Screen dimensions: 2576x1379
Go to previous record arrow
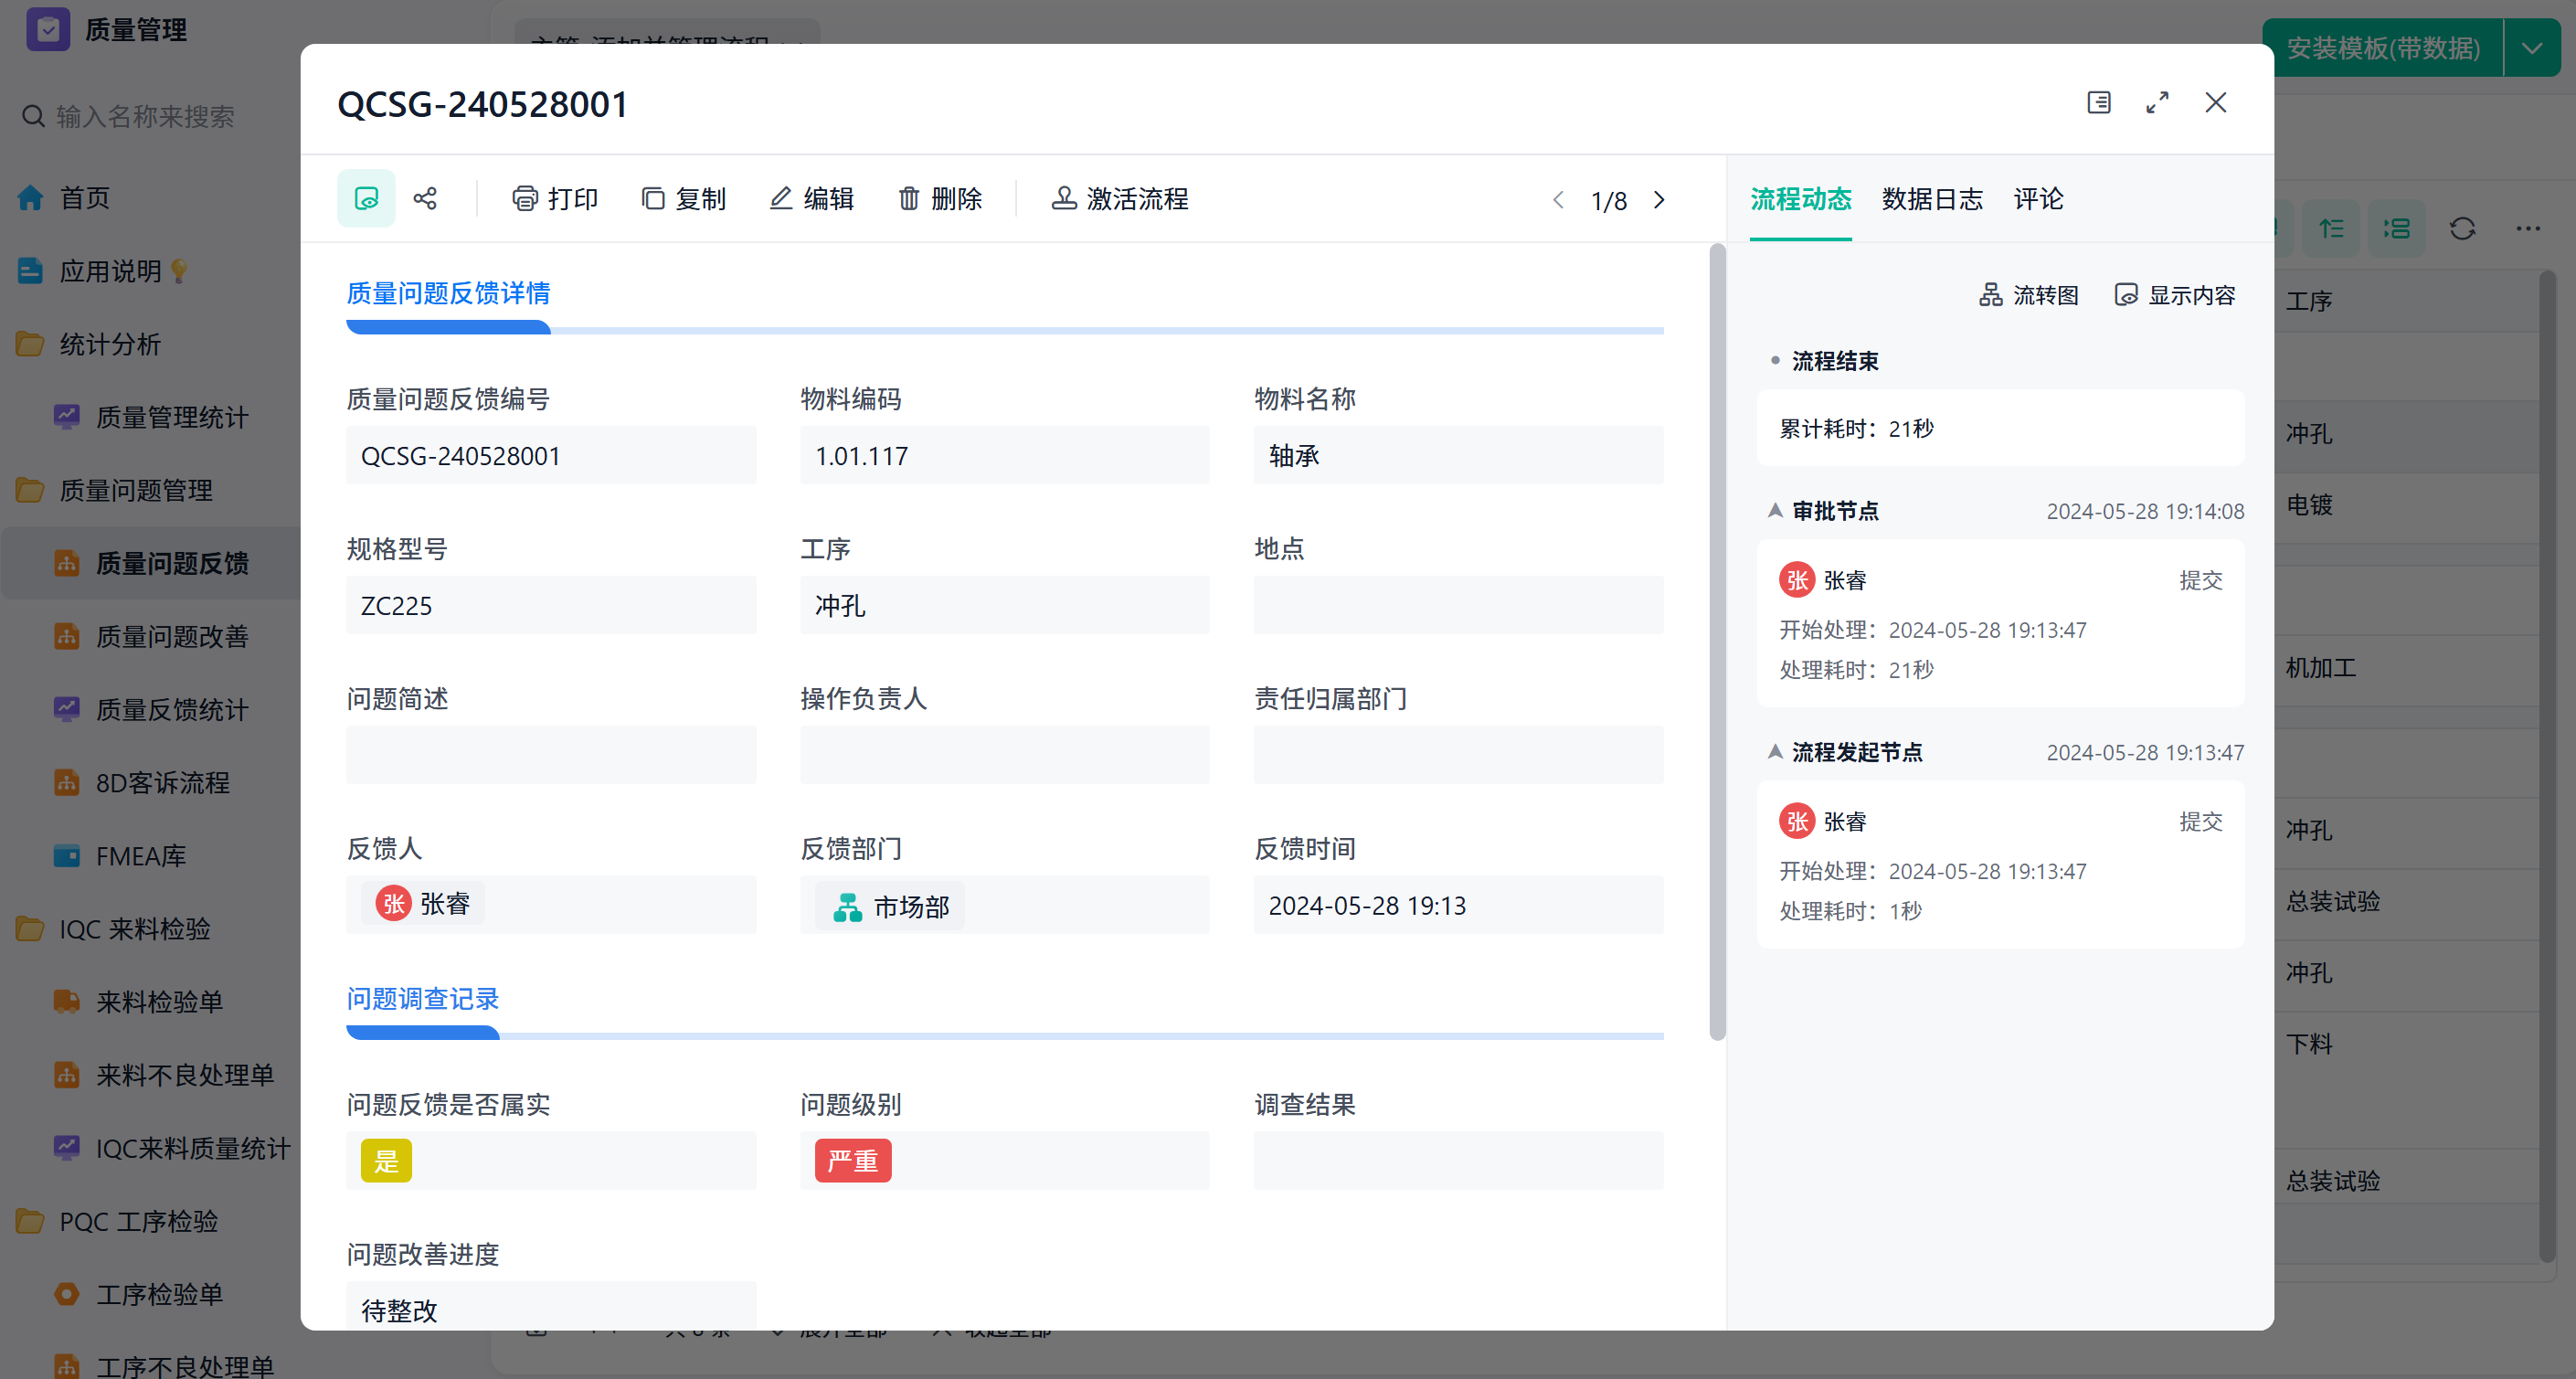point(1558,200)
